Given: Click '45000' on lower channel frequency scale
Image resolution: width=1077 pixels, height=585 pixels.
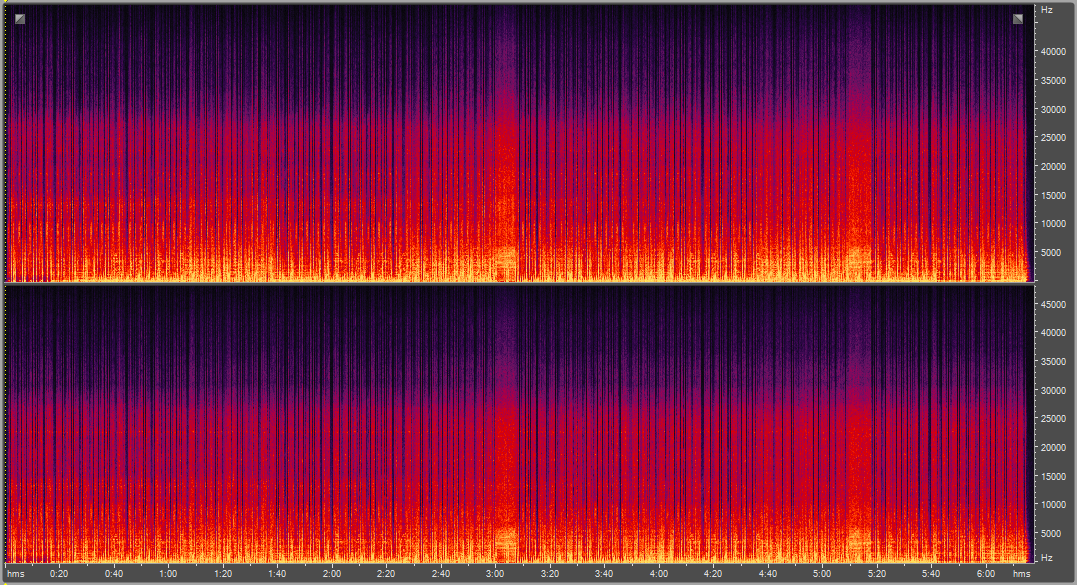Looking at the screenshot, I should tap(1053, 304).
